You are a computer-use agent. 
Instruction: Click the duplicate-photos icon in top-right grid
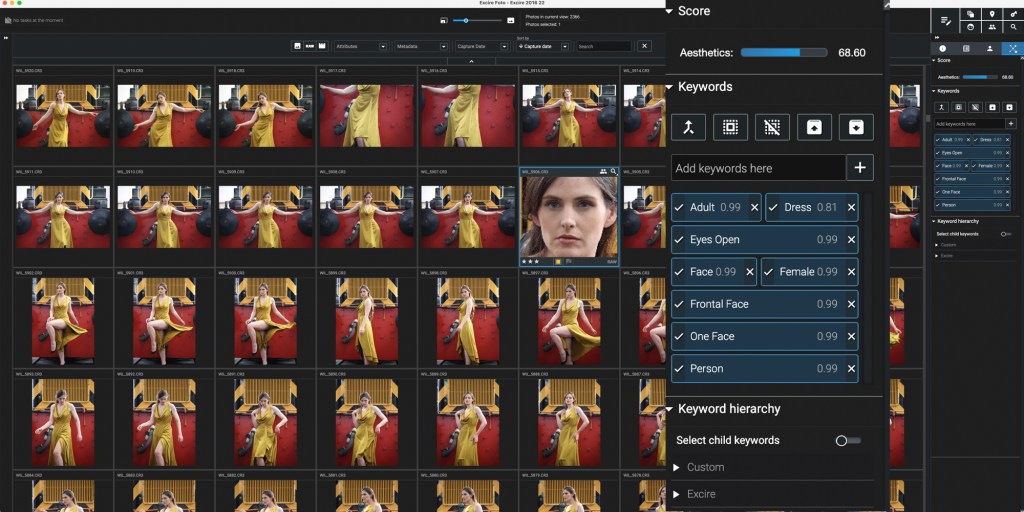[970, 14]
